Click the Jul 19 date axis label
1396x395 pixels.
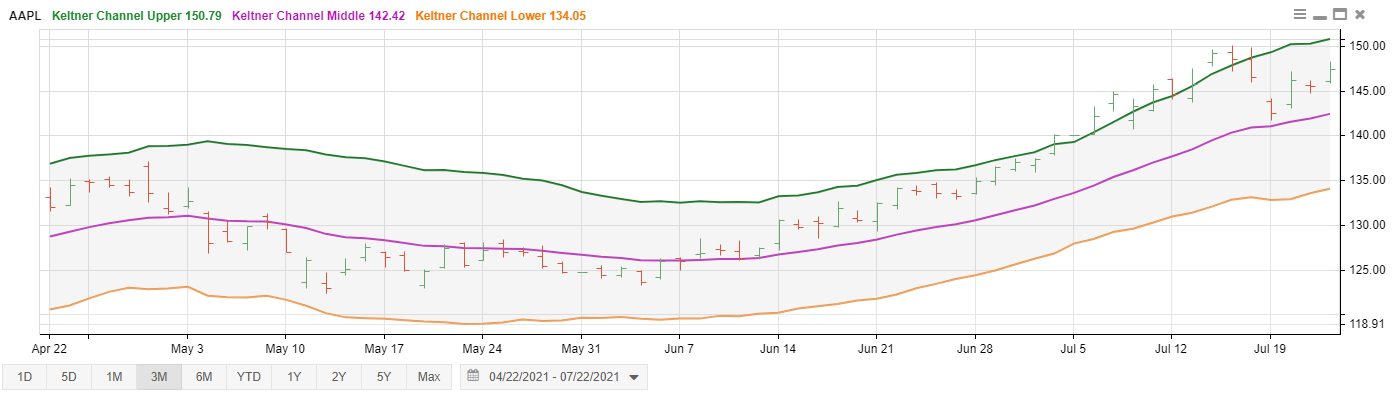[x=1270, y=349]
